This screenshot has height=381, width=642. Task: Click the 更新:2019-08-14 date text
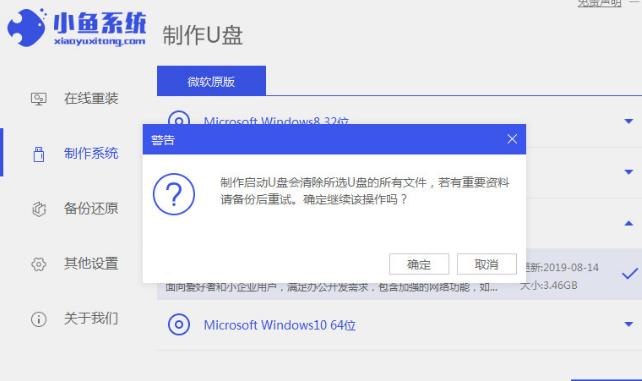tap(563, 268)
